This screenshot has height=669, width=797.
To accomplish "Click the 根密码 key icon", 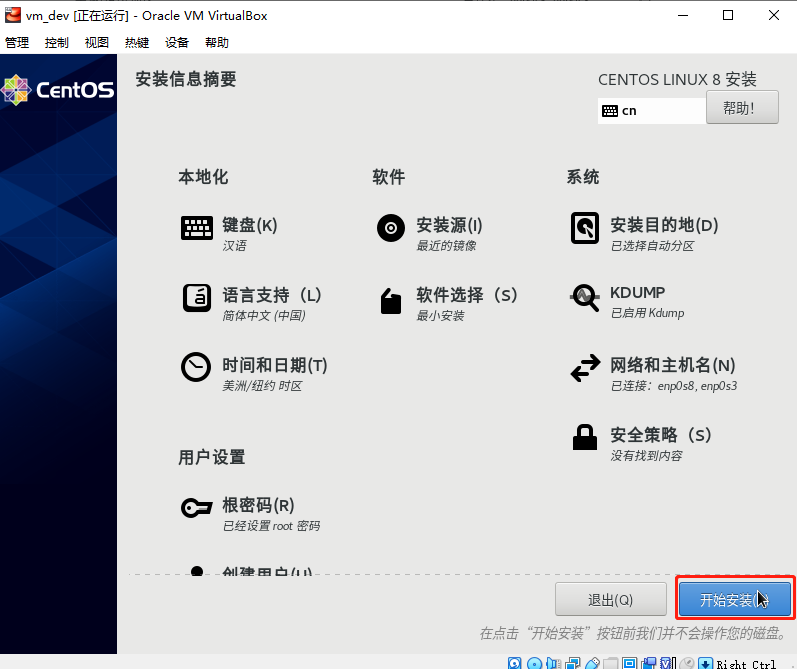I will [196, 507].
